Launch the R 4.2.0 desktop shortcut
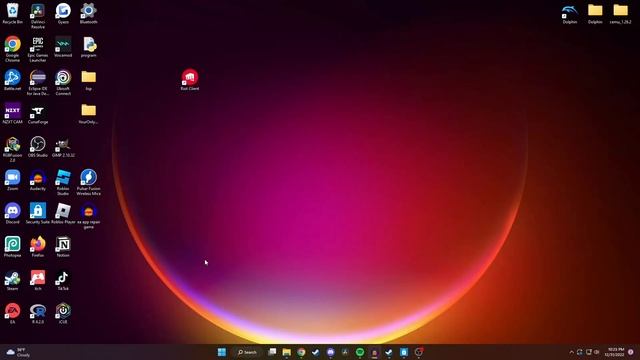This screenshot has width=640, height=360. 38,313
